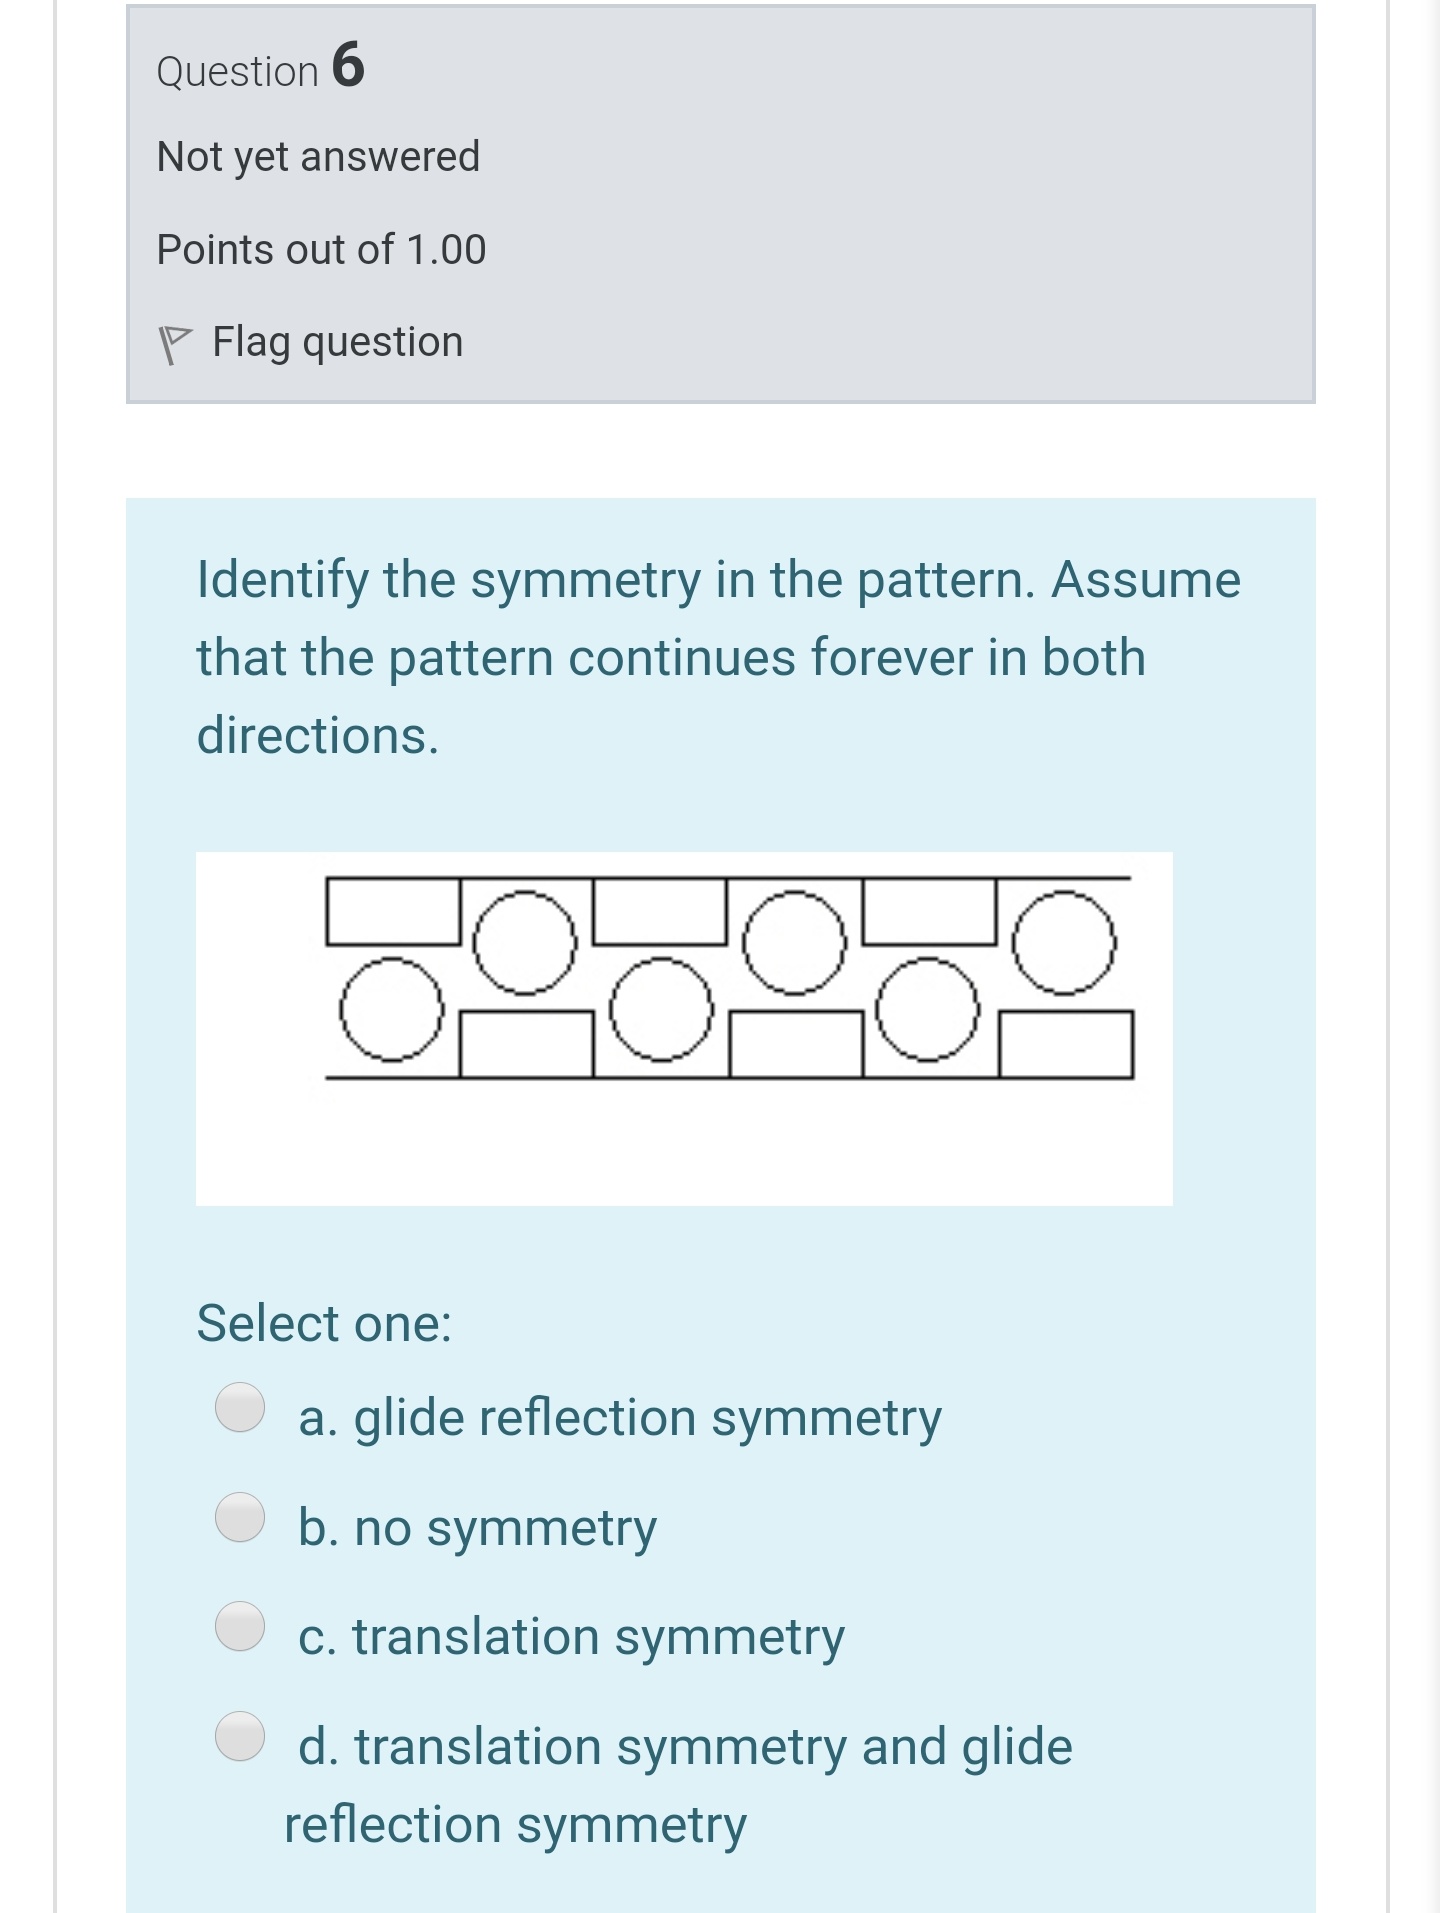Choose answer 'glide reflection symmetry'
Viewport: 1440px width, 1913px height.
[620, 1417]
